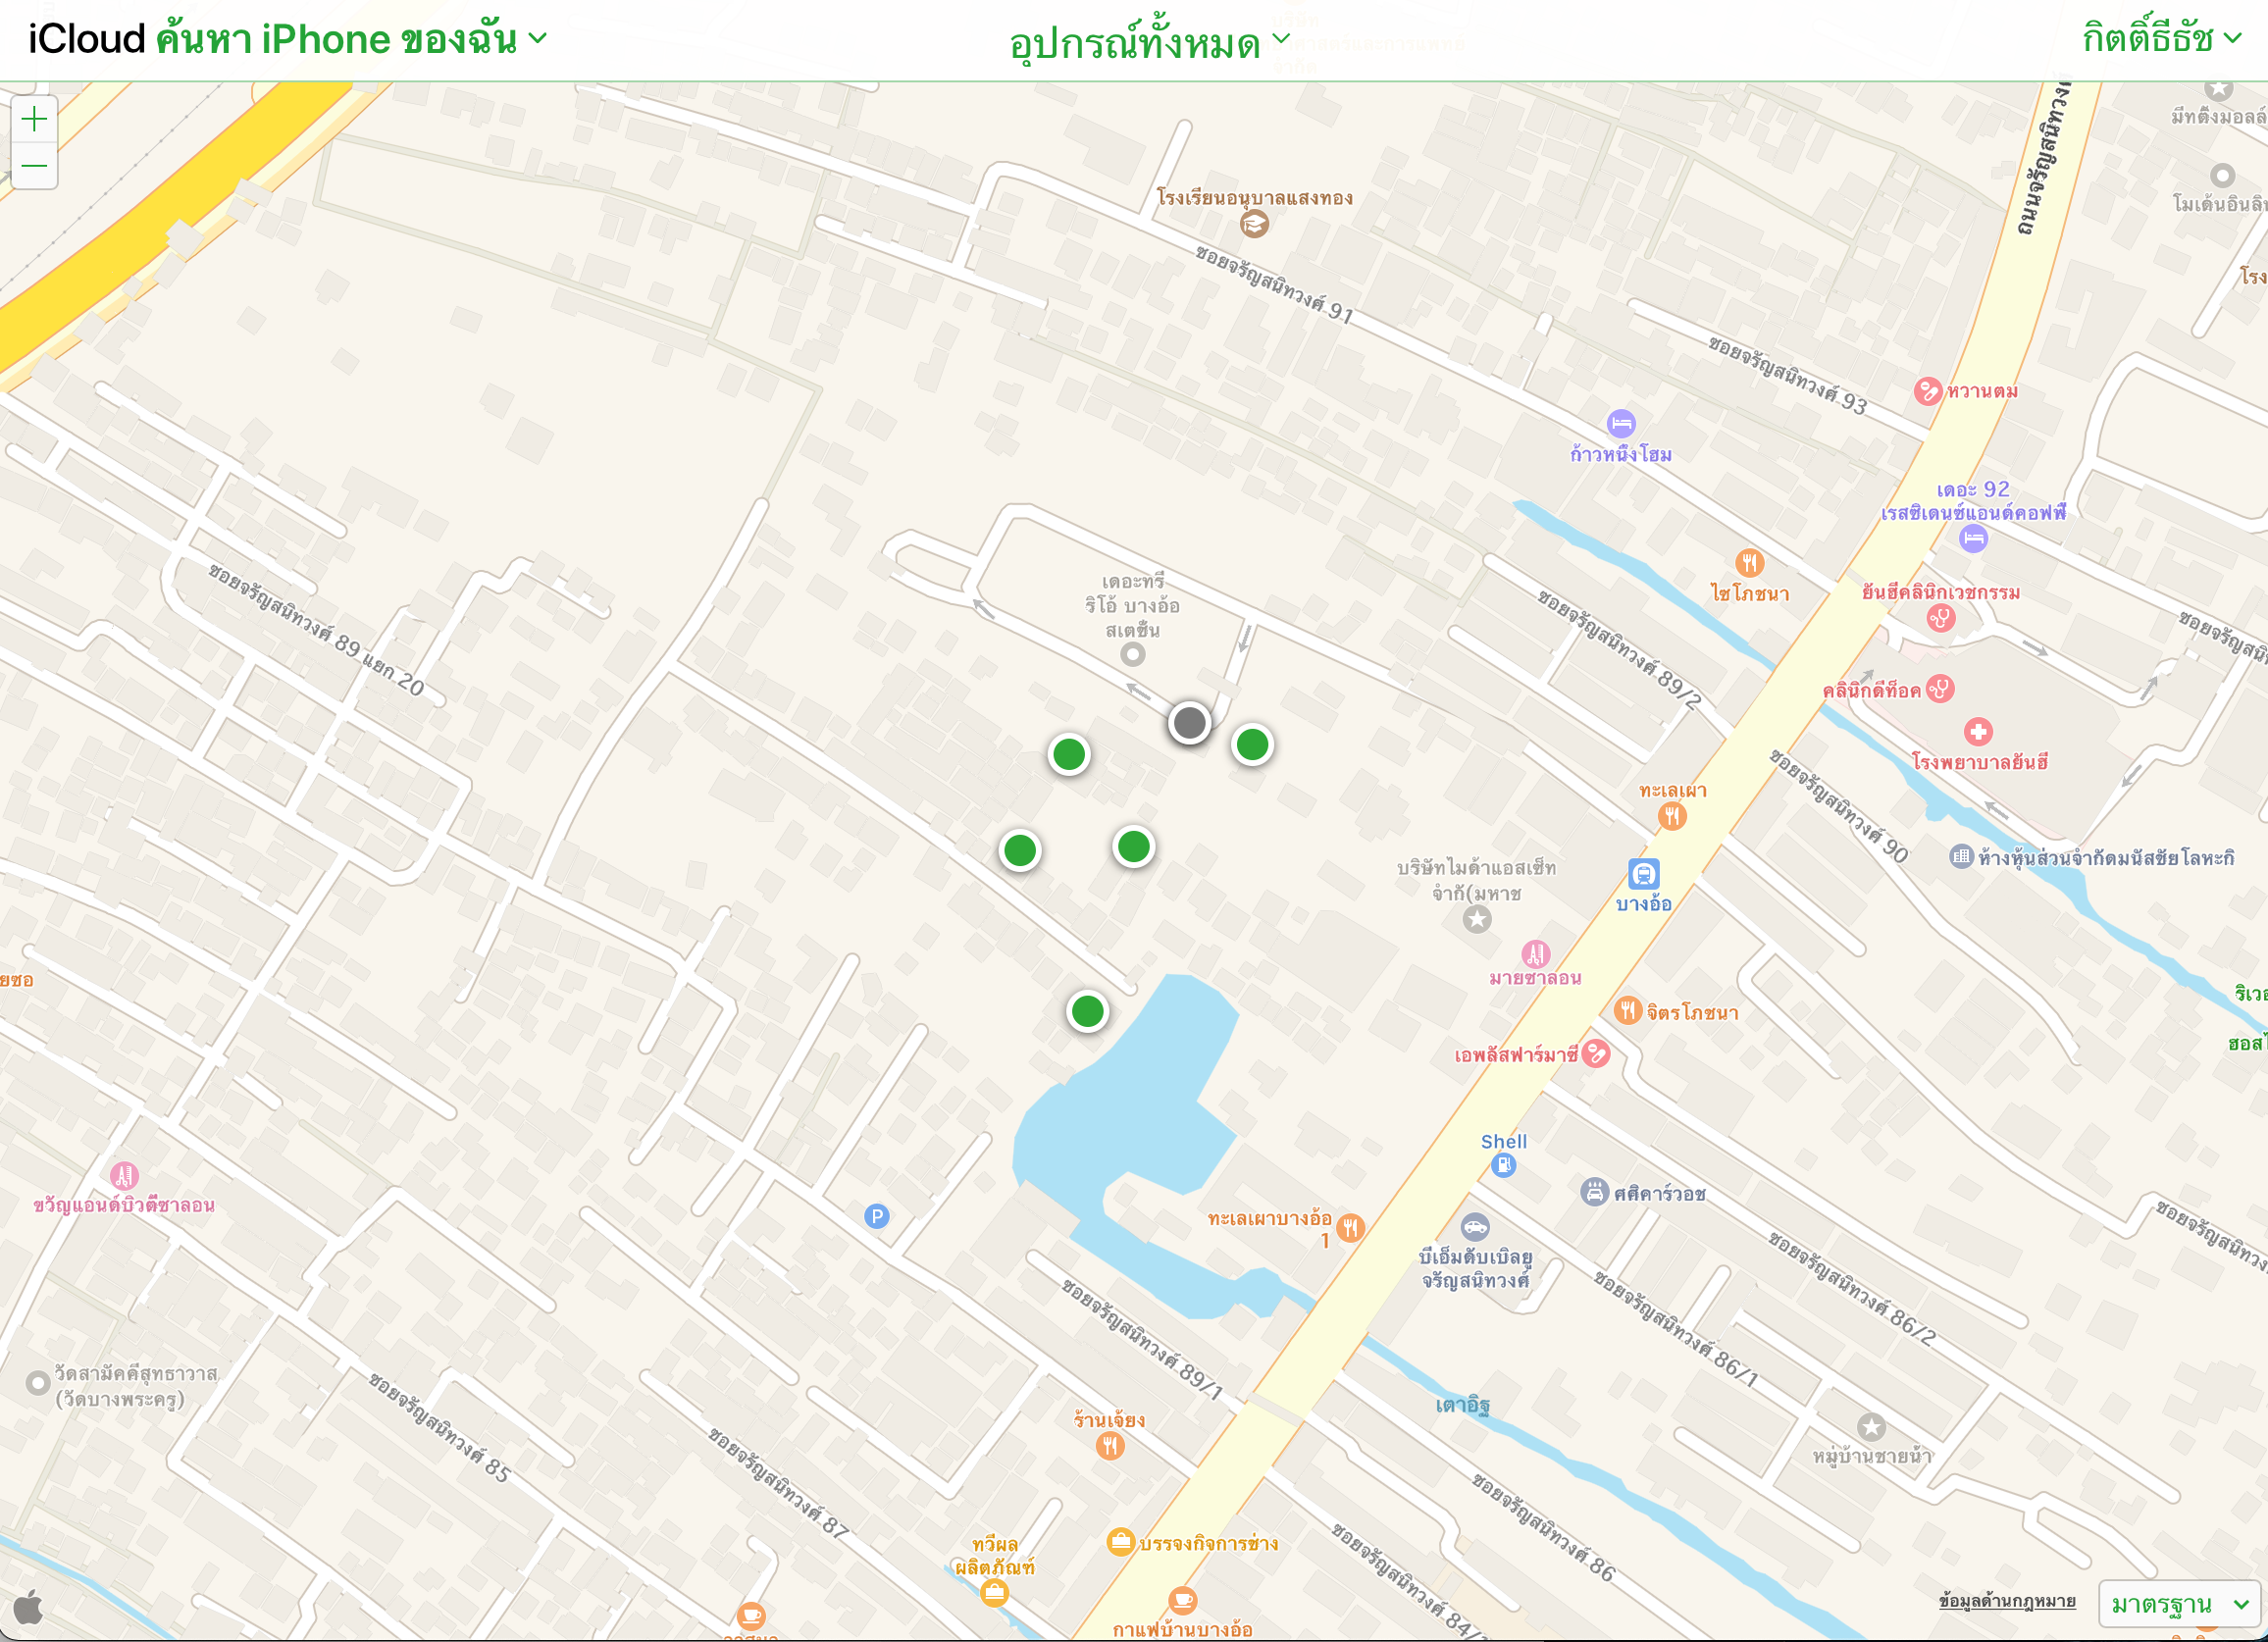This screenshot has height=1642, width=2268.
Task: Click the Apple logo in the corner
Action: coord(28,1608)
